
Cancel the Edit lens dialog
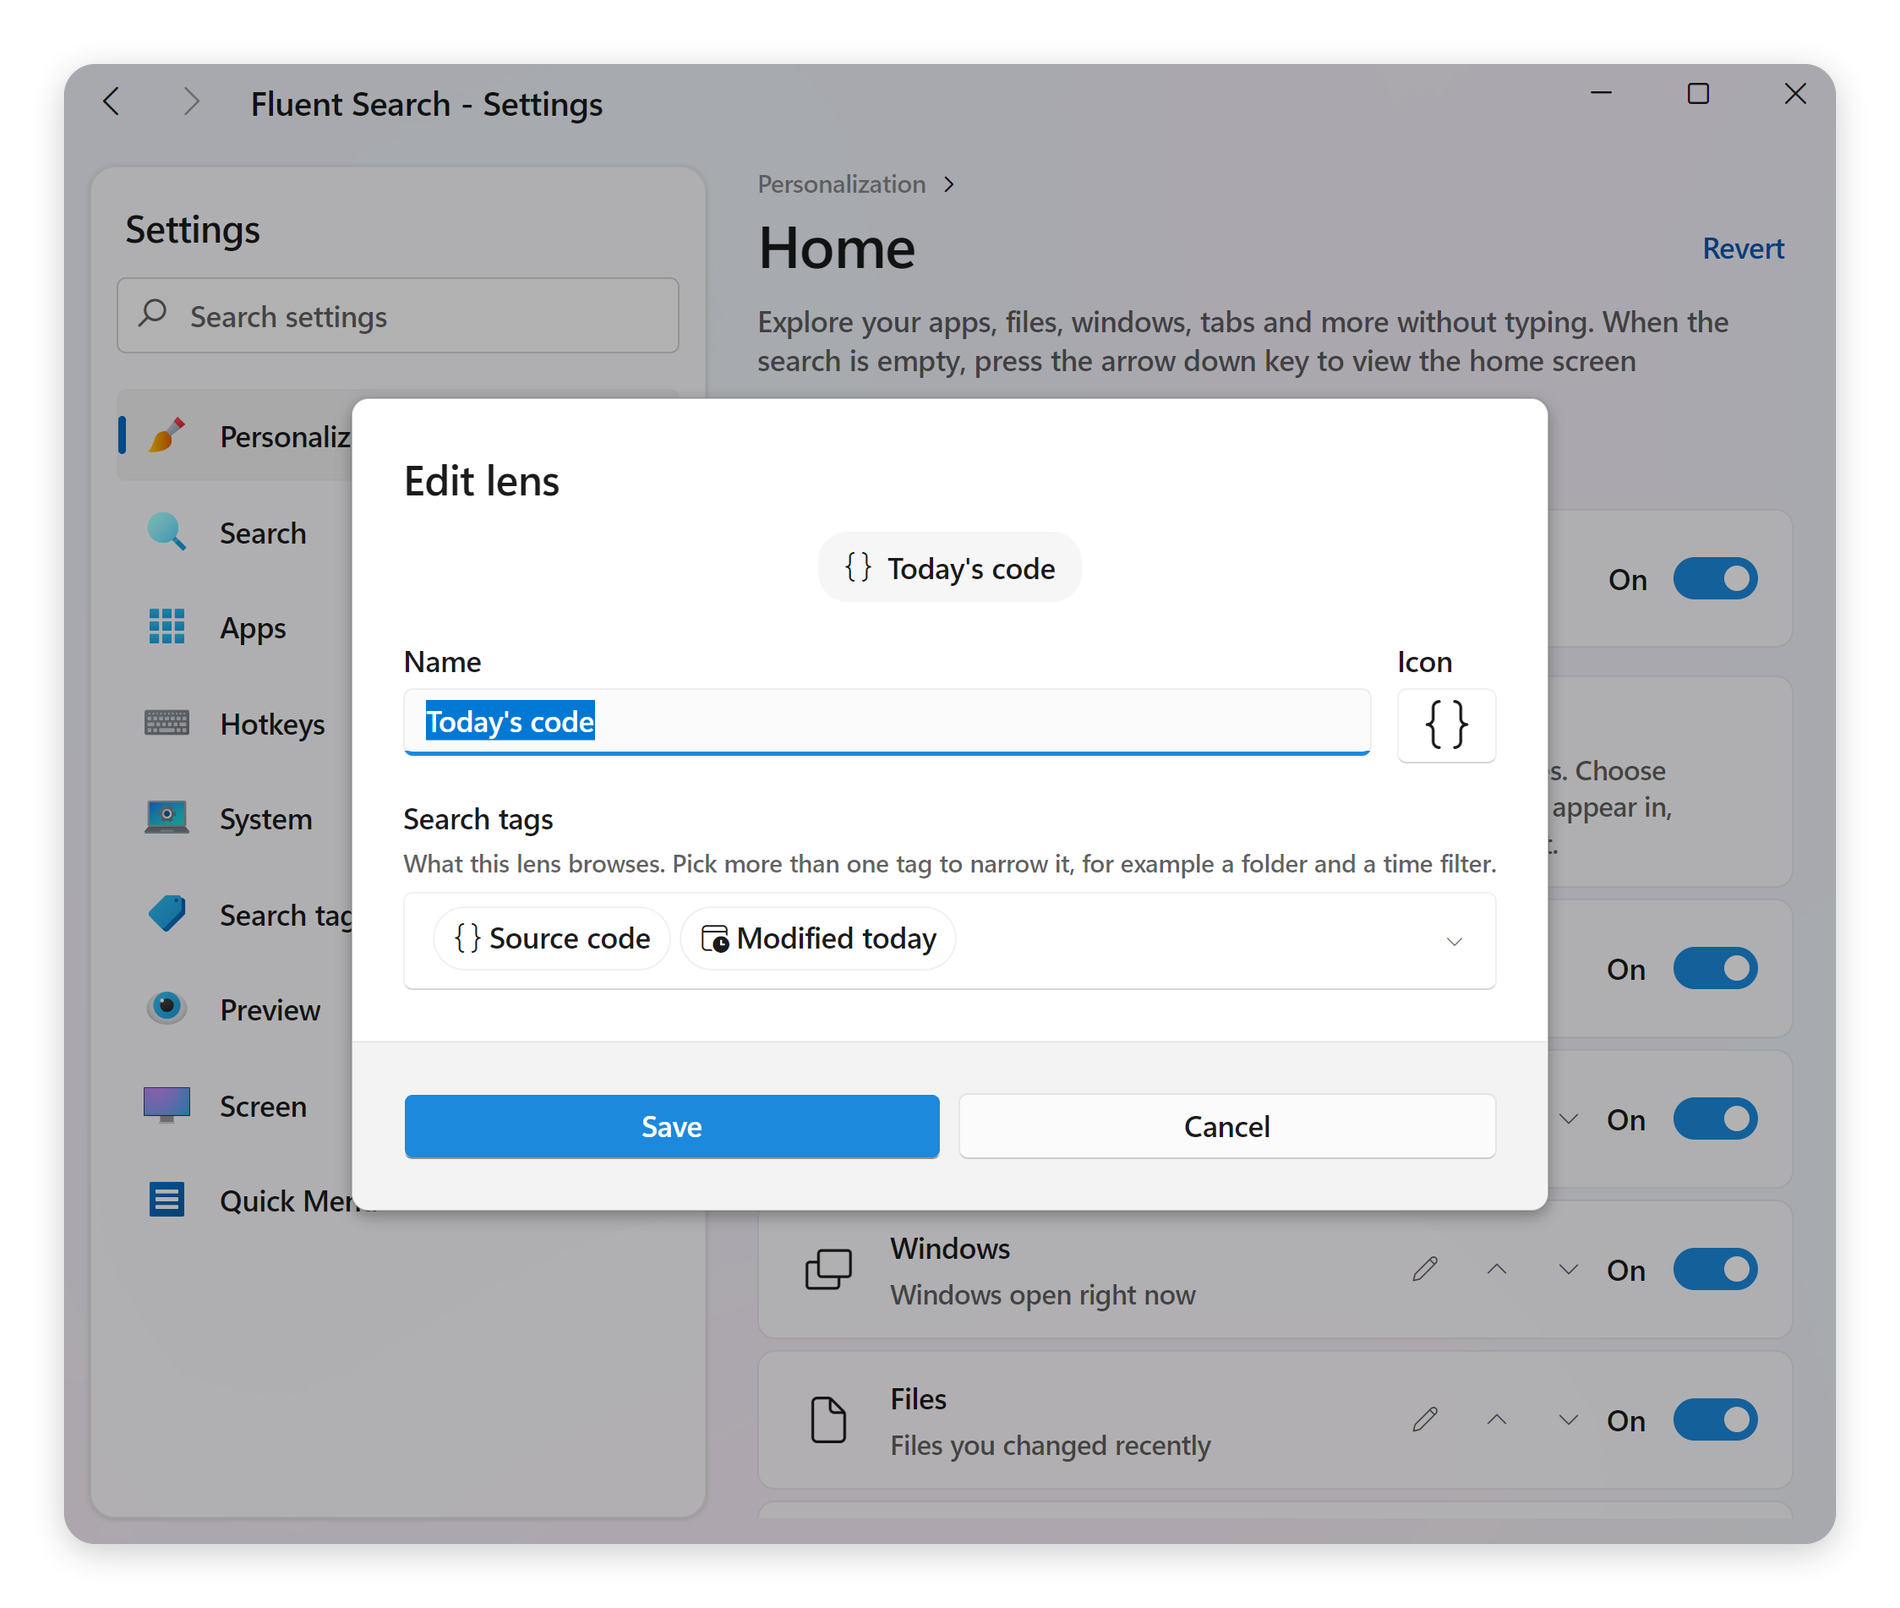(x=1227, y=1126)
